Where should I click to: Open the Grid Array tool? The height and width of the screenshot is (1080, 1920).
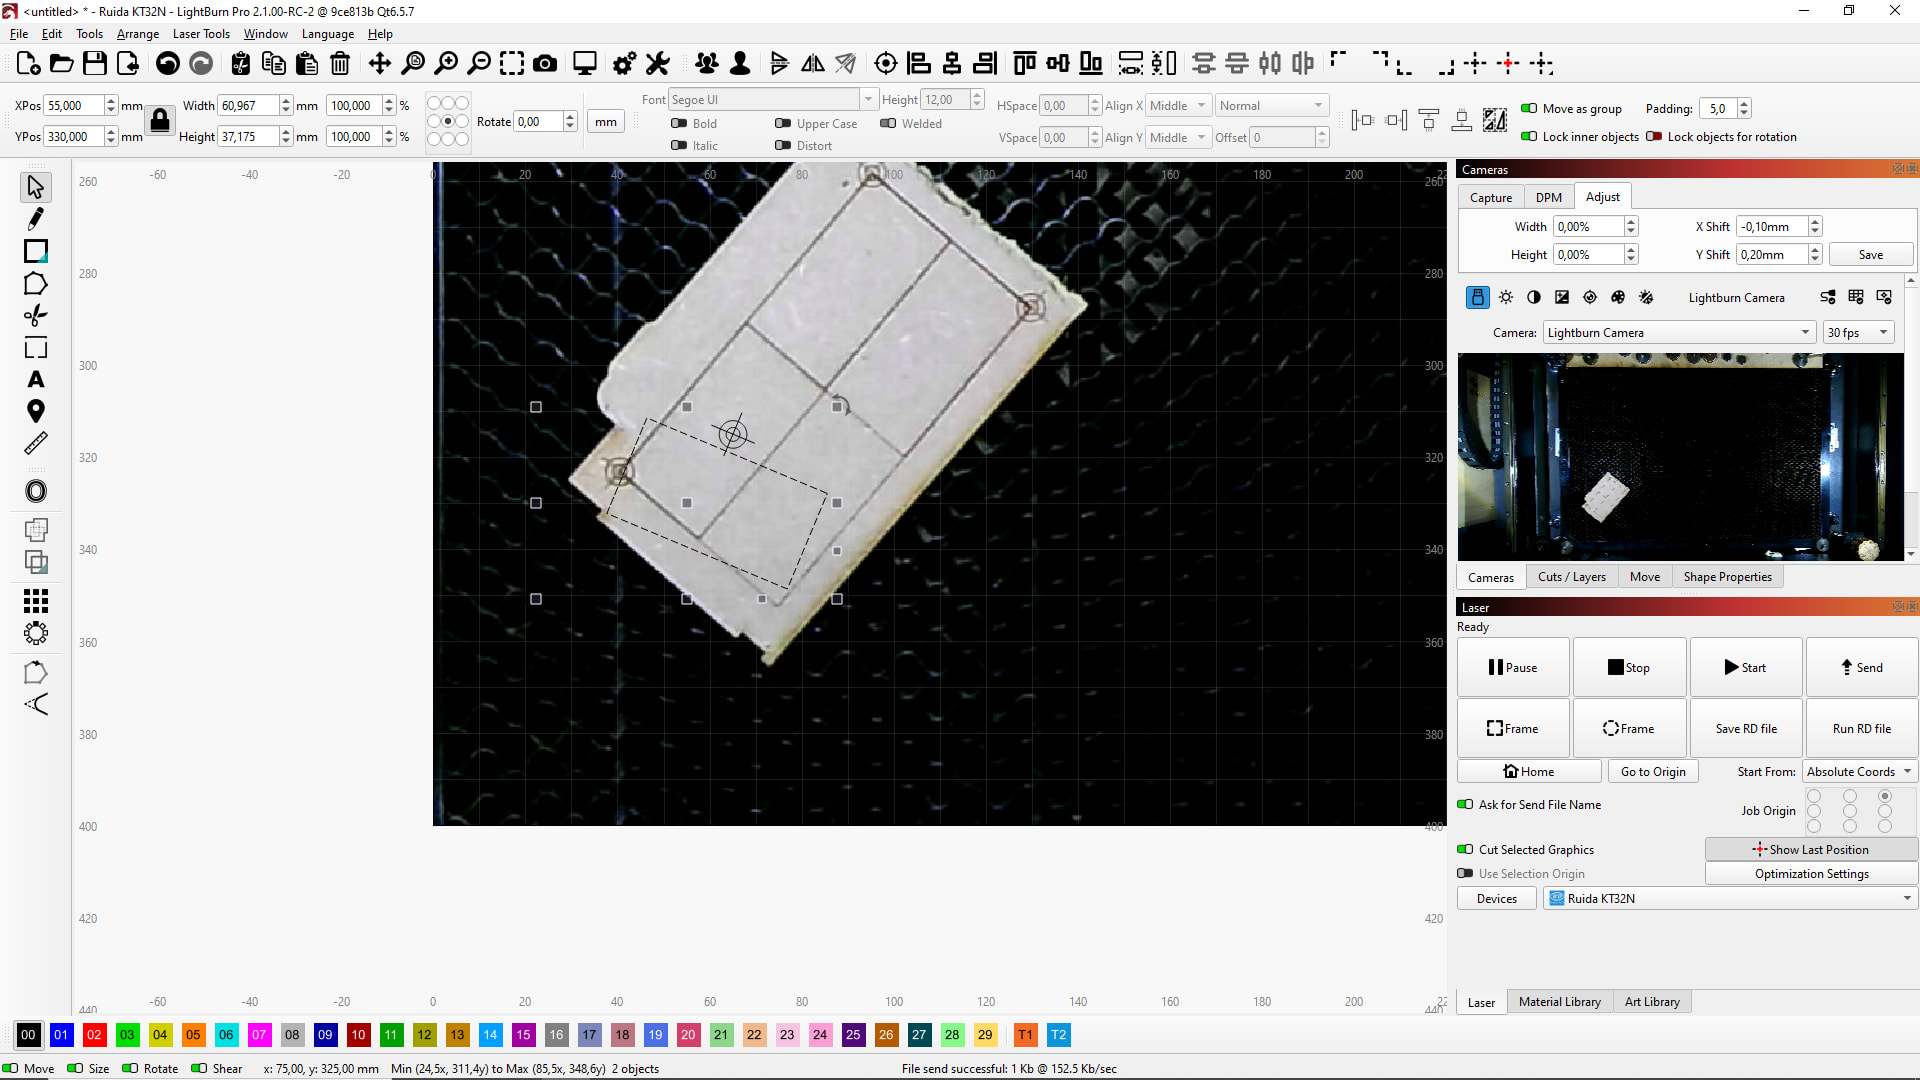(36, 600)
